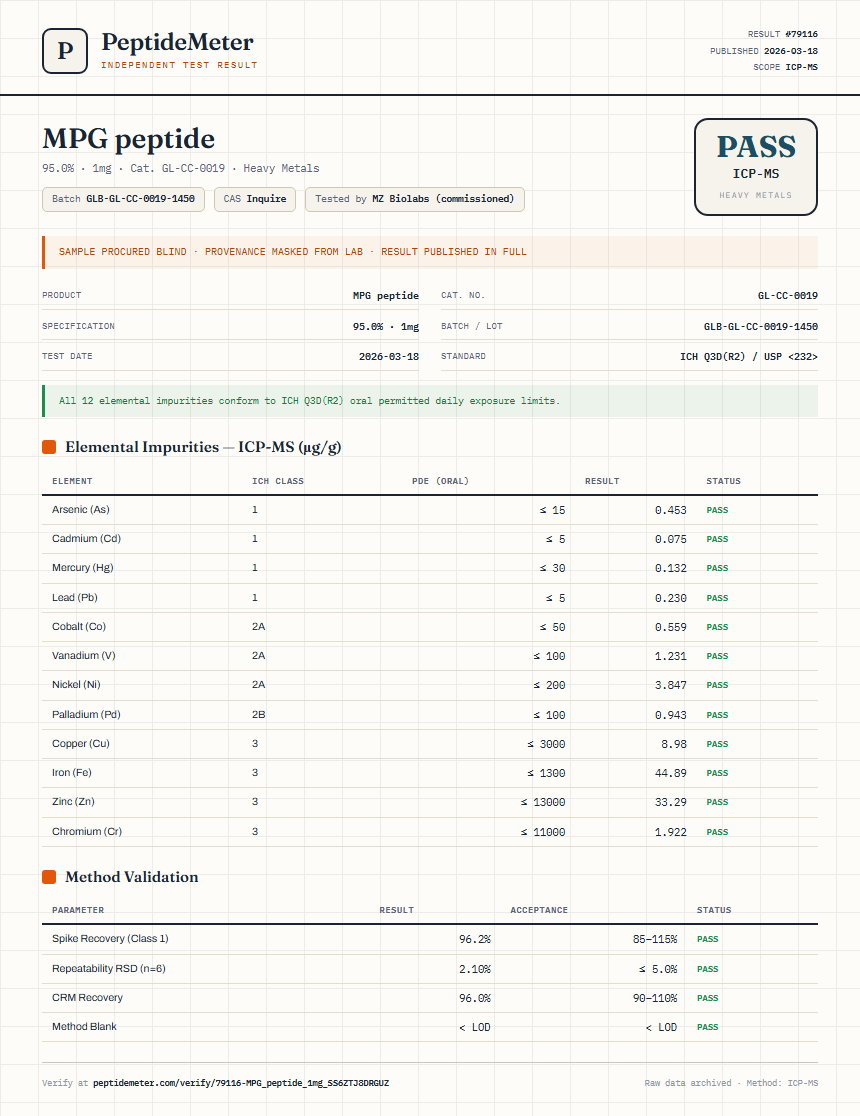Click Mercury PDE limit ≤ 30

(x=552, y=569)
